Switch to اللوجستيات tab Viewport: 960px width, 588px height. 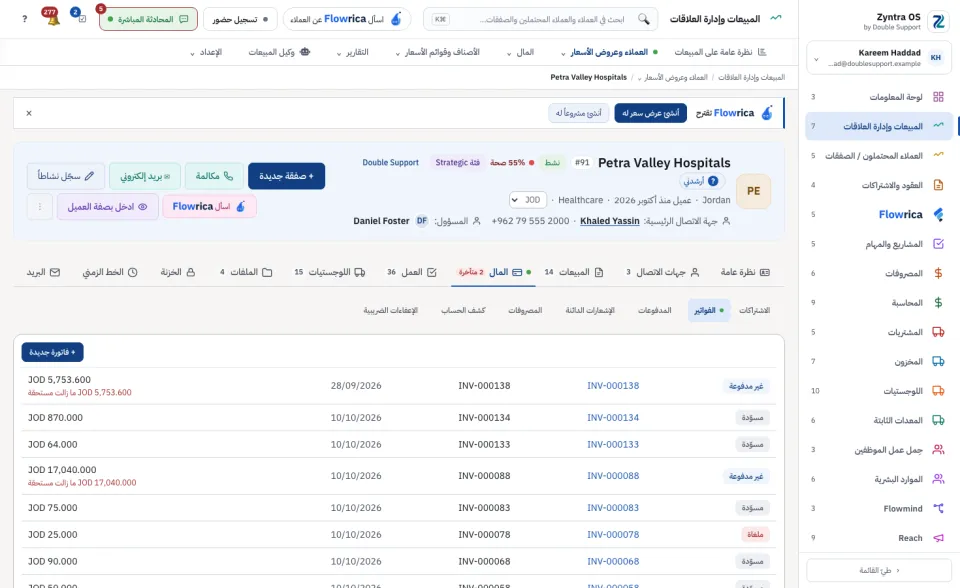tap(329, 272)
